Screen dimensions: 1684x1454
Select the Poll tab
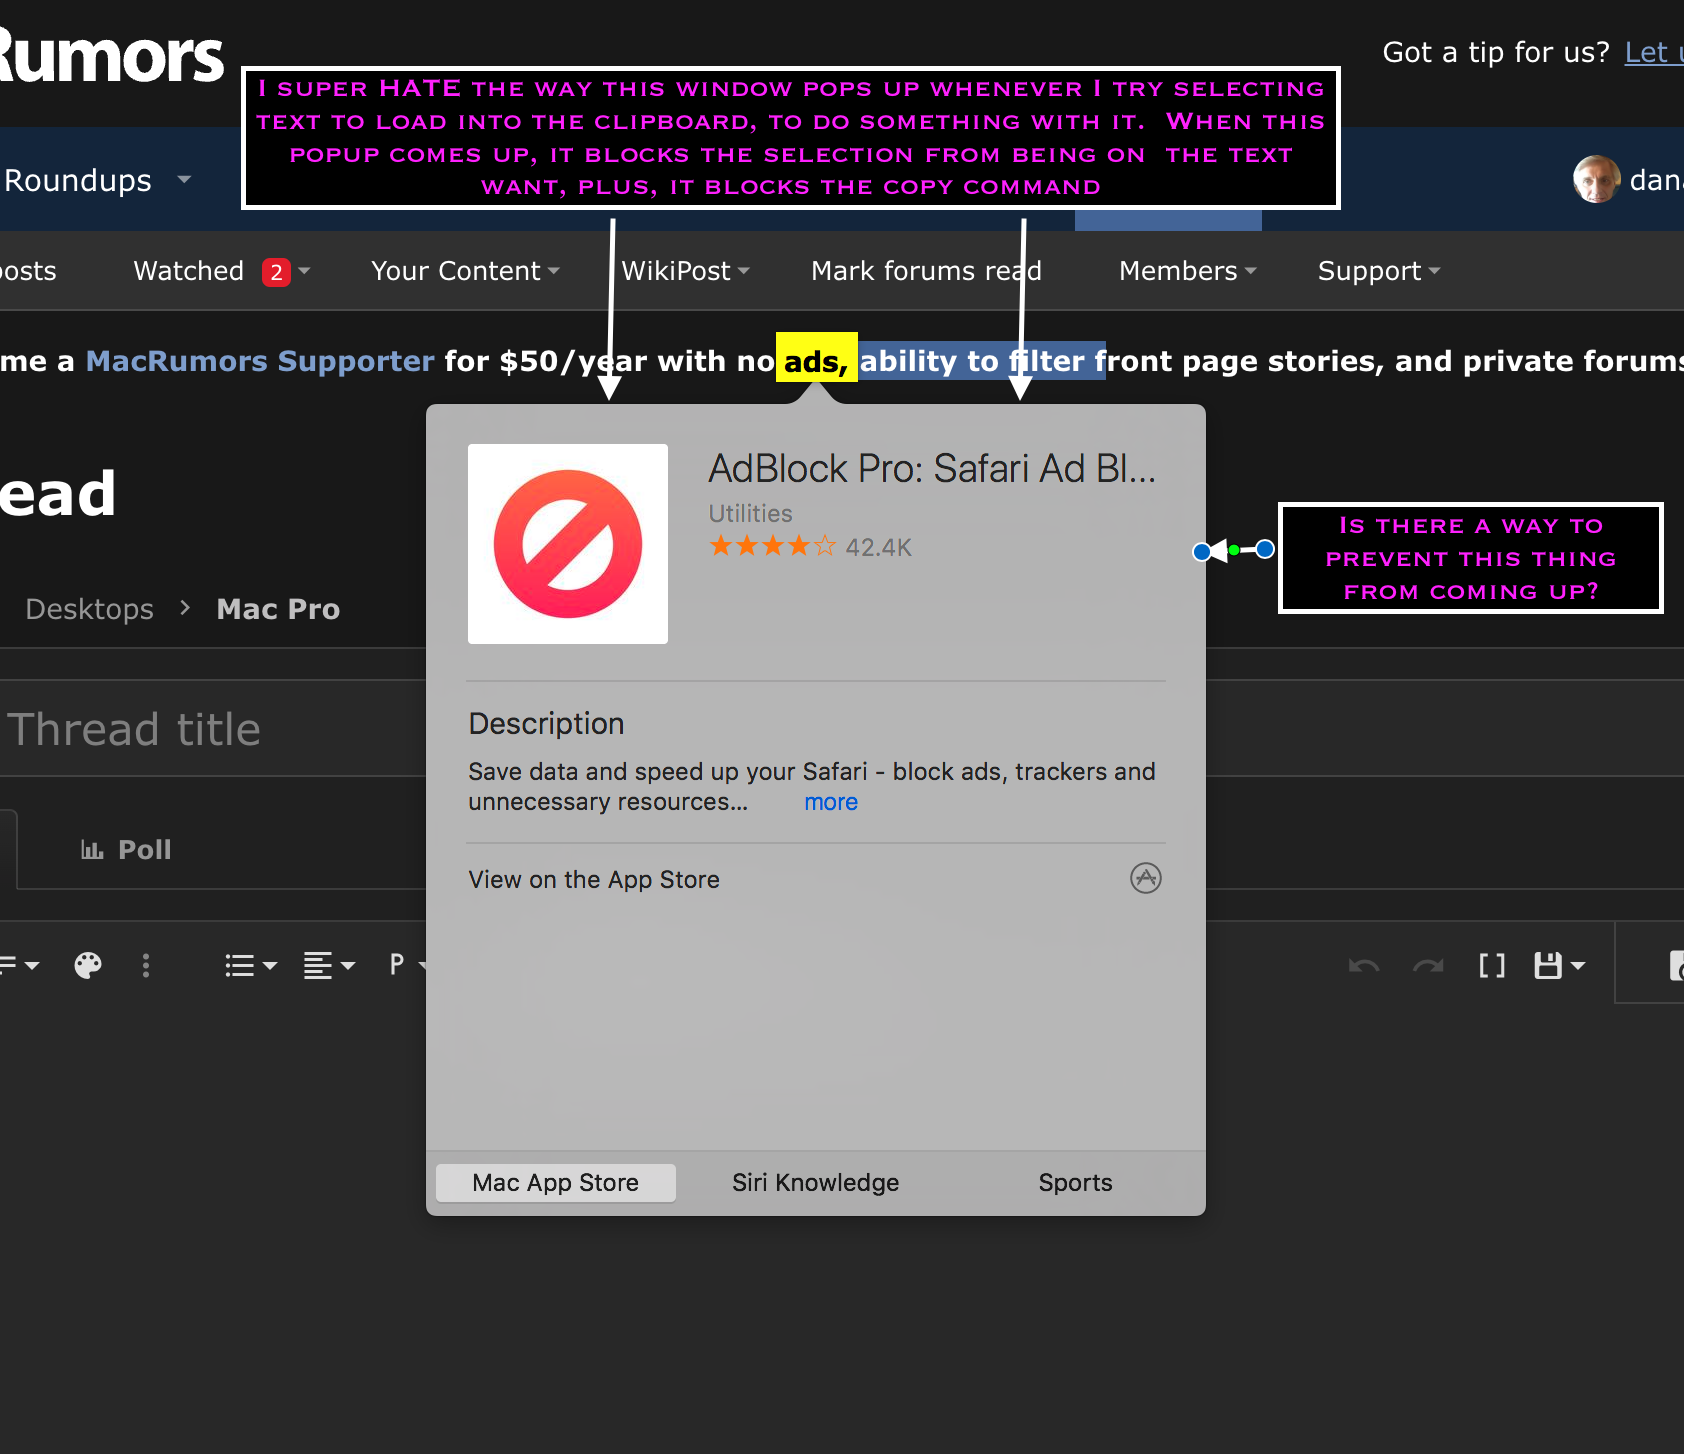click(126, 850)
